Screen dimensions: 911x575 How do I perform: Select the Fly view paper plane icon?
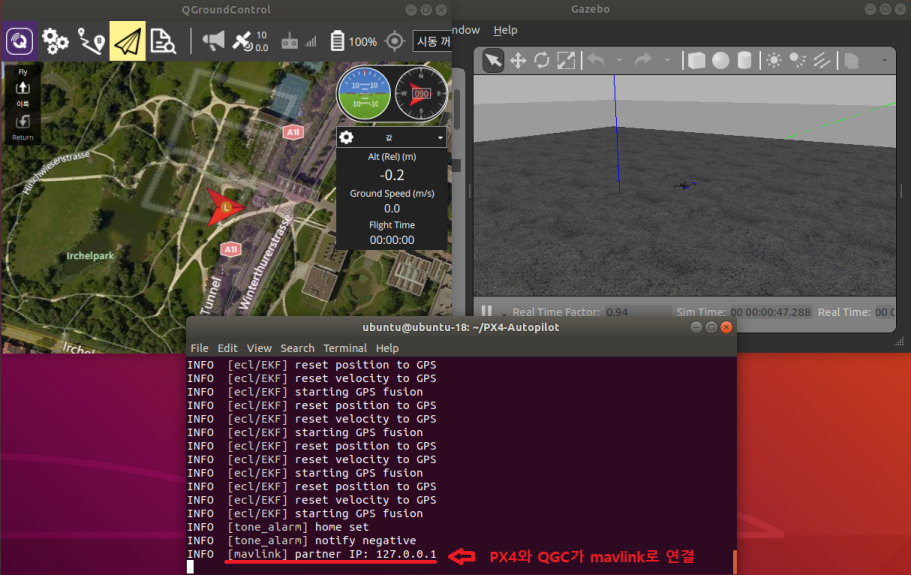coord(127,41)
